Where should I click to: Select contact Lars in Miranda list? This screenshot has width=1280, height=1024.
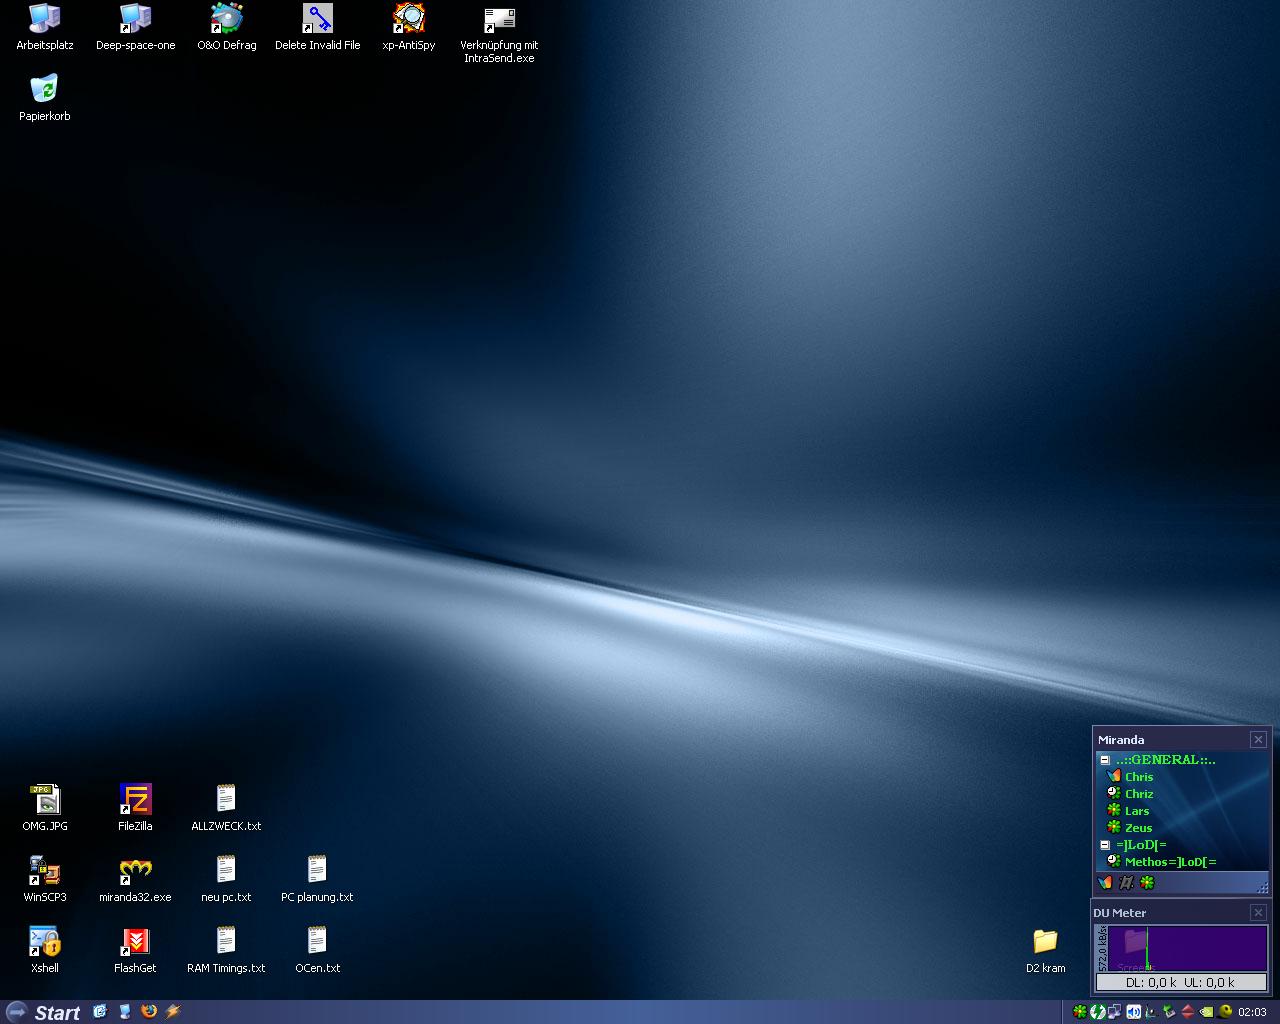pyautogui.click(x=1136, y=811)
